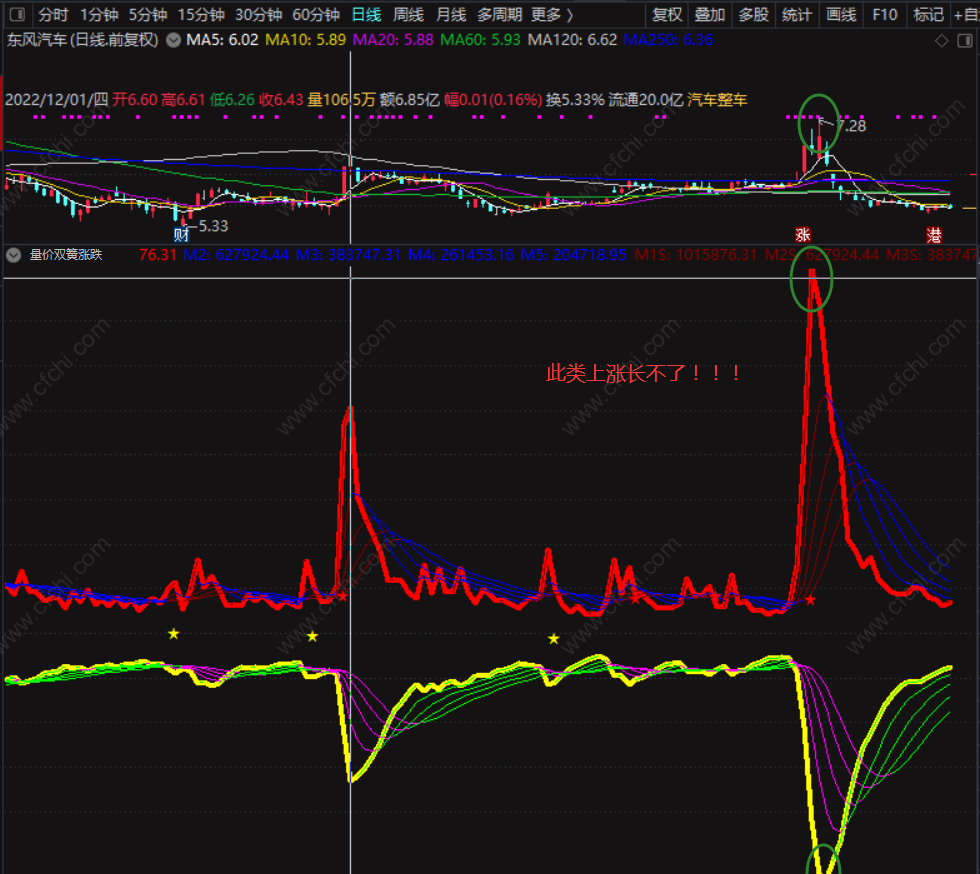
Task: Expand the 更多 periods dropdown
Action: coord(552,14)
